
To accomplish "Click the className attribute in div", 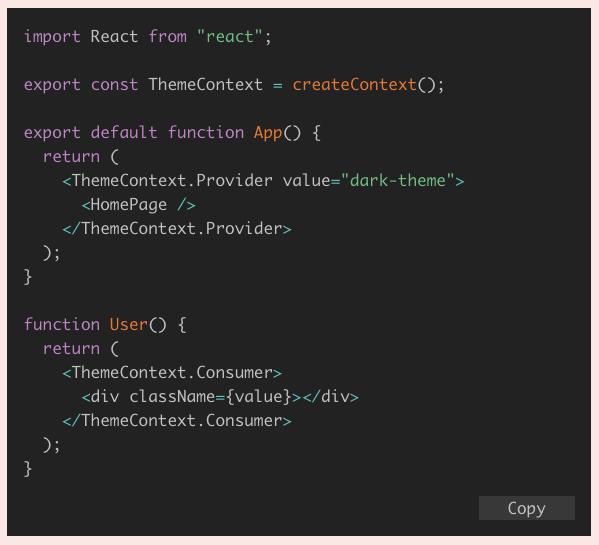I will 172,396.
